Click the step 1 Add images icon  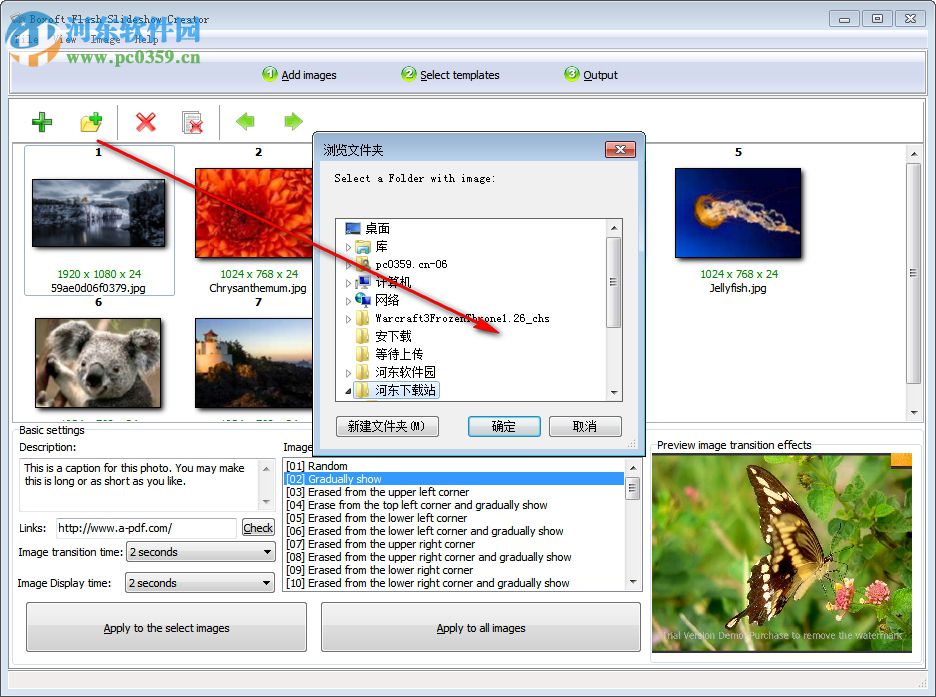click(268, 74)
